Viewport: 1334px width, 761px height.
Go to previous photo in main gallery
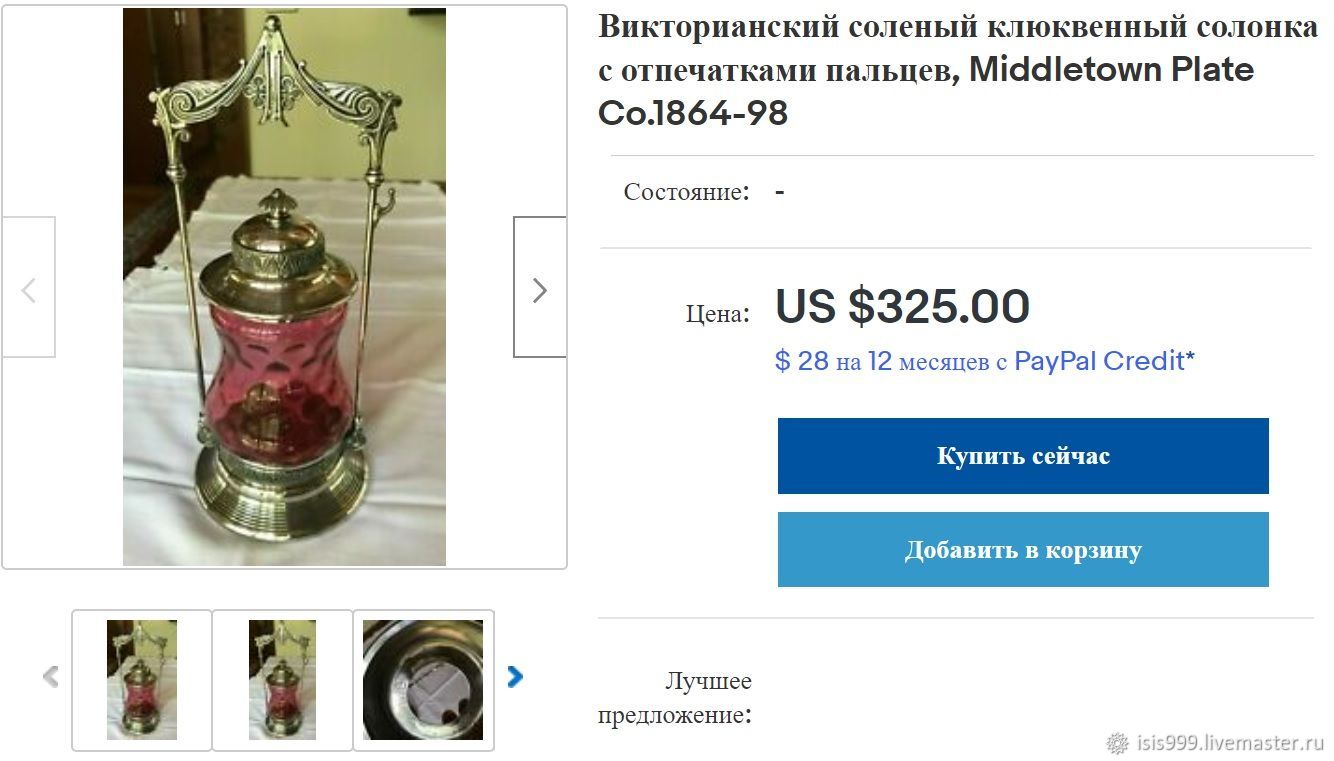click(x=28, y=289)
